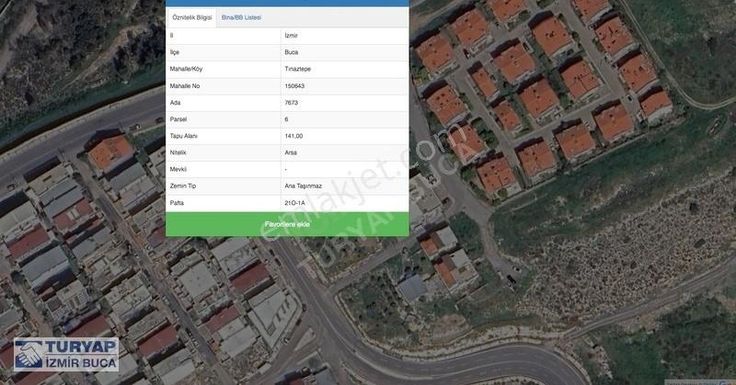Image resolution: width=736 pixels, height=385 pixels.
Task: Open the Bina/BB Listesi tab
Action: (241, 17)
